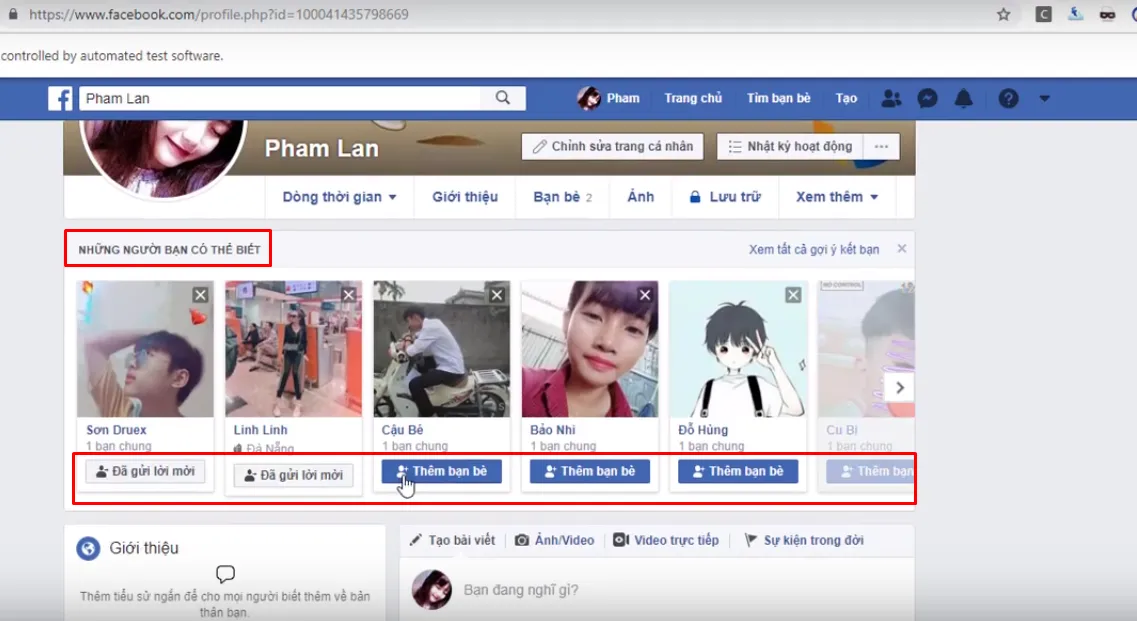Open the account settings dropdown arrow
The width and height of the screenshot is (1137, 621).
(x=1045, y=98)
